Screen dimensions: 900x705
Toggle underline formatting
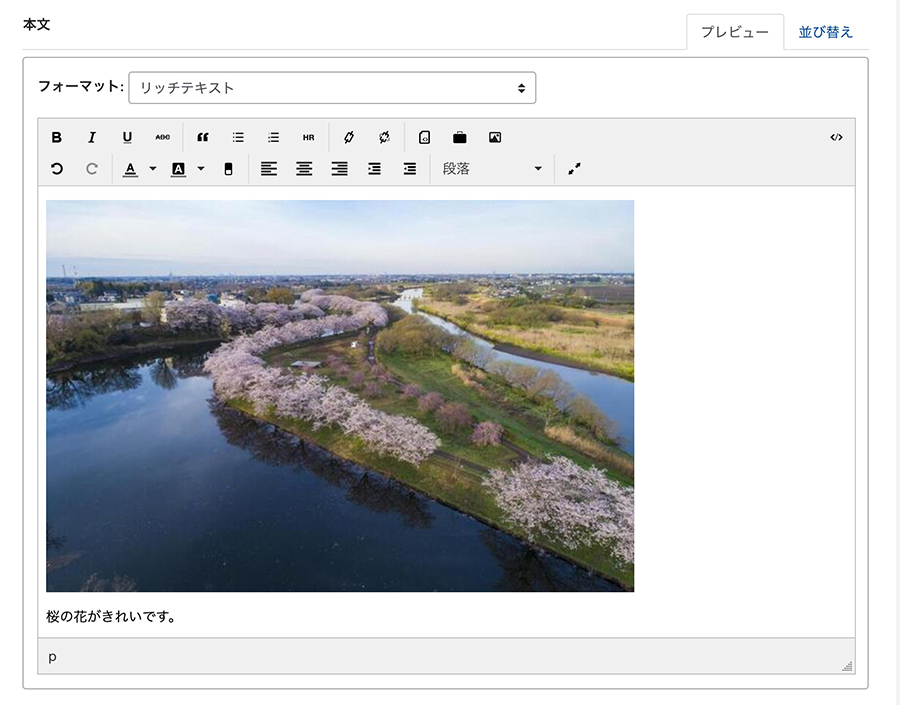[x=127, y=137]
